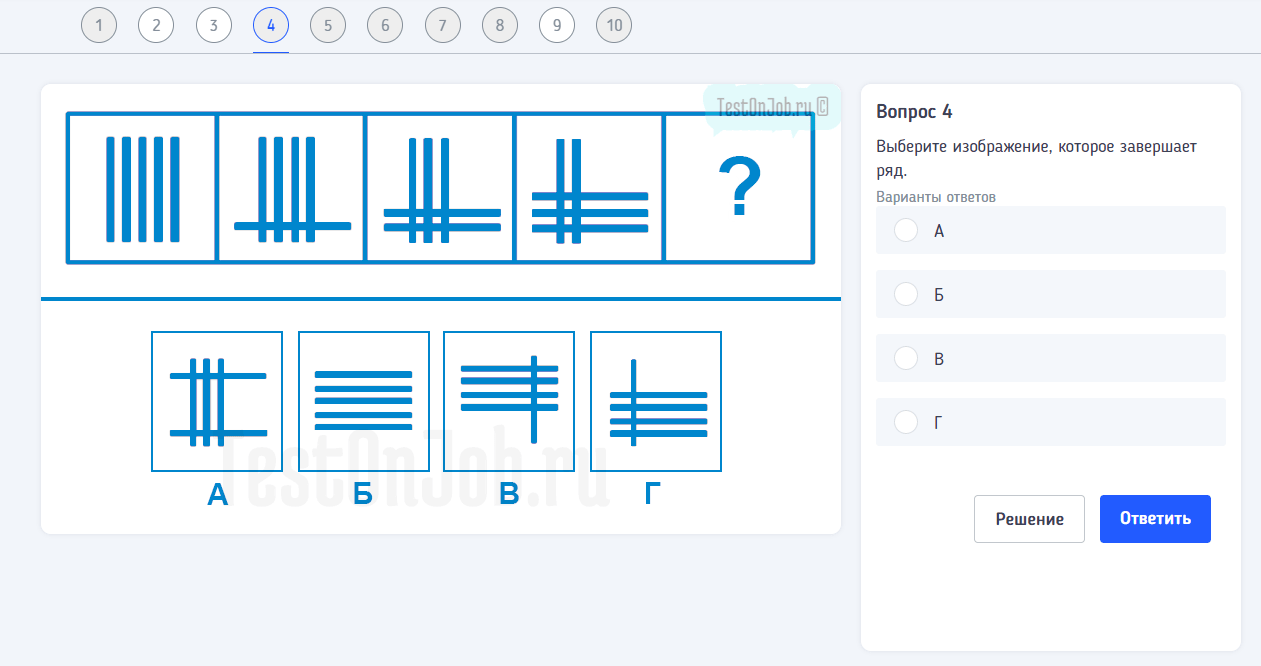Jump to question 5
The image size is (1261, 666).
pos(328,26)
